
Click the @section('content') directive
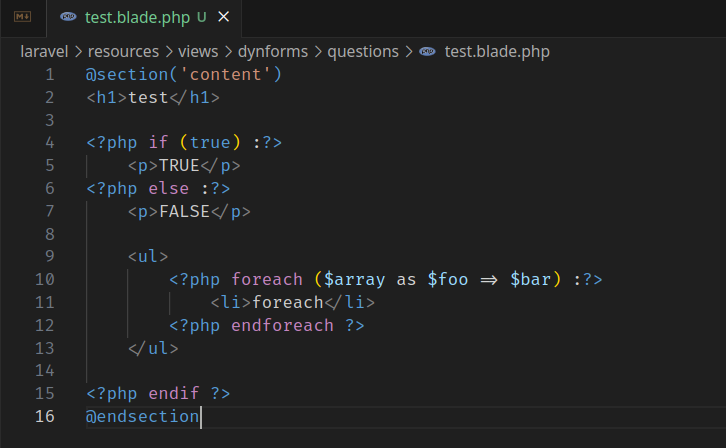[x=184, y=75]
